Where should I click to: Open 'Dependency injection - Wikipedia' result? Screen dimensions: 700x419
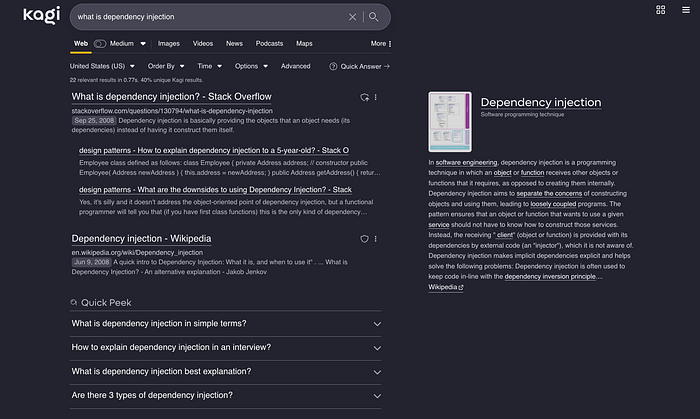click(x=141, y=239)
